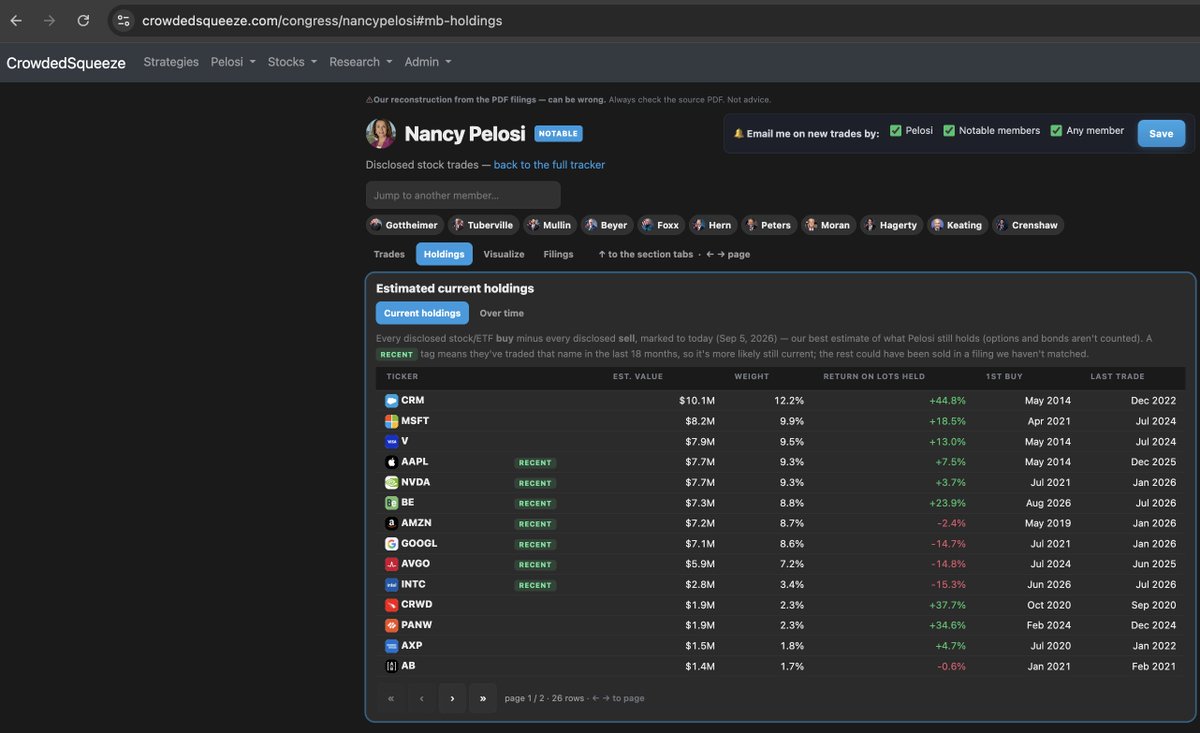Select the PANW logo icon
1200x733 pixels.
(x=391, y=625)
